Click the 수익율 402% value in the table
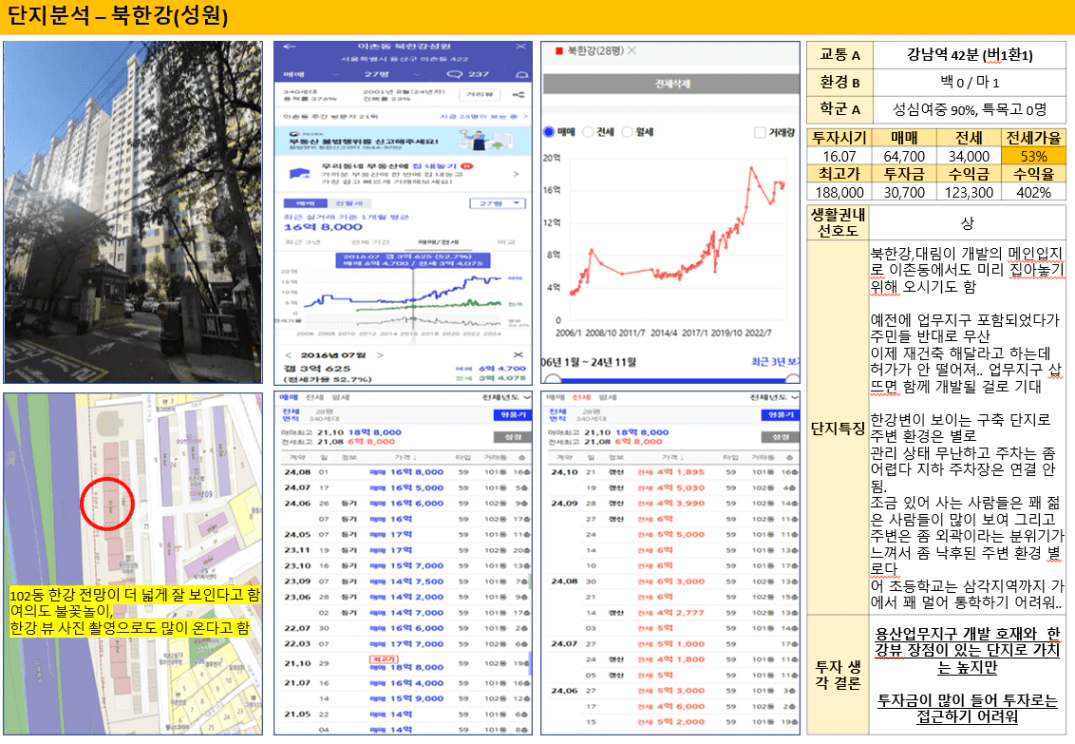 [x=1033, y=192]
